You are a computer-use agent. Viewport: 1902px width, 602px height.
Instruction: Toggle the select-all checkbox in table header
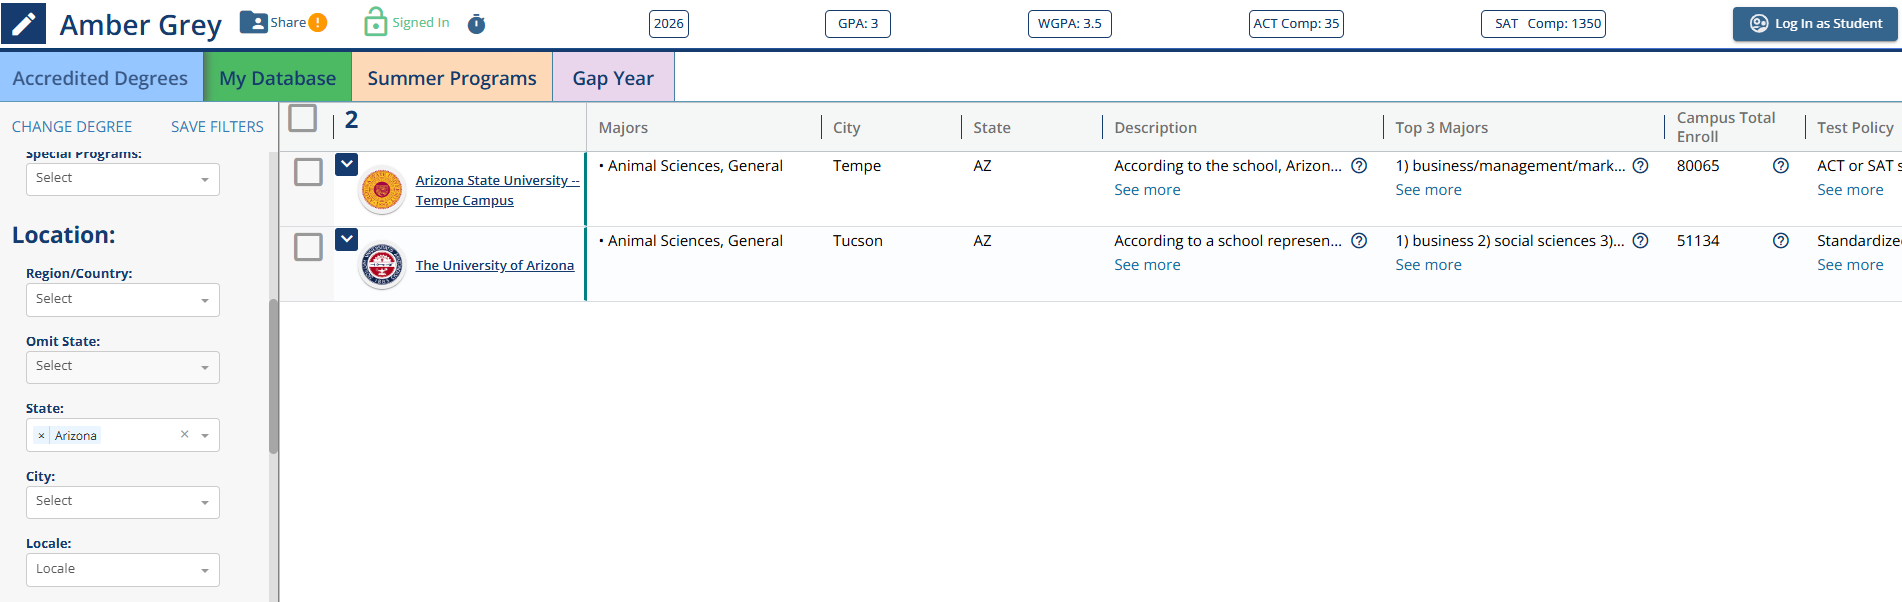pos(302,118)
